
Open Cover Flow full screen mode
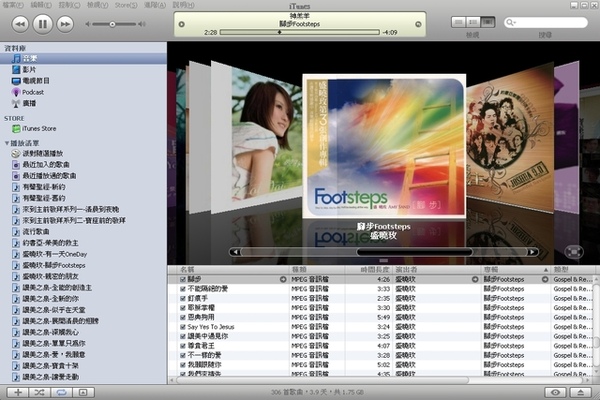coord(574,252)
